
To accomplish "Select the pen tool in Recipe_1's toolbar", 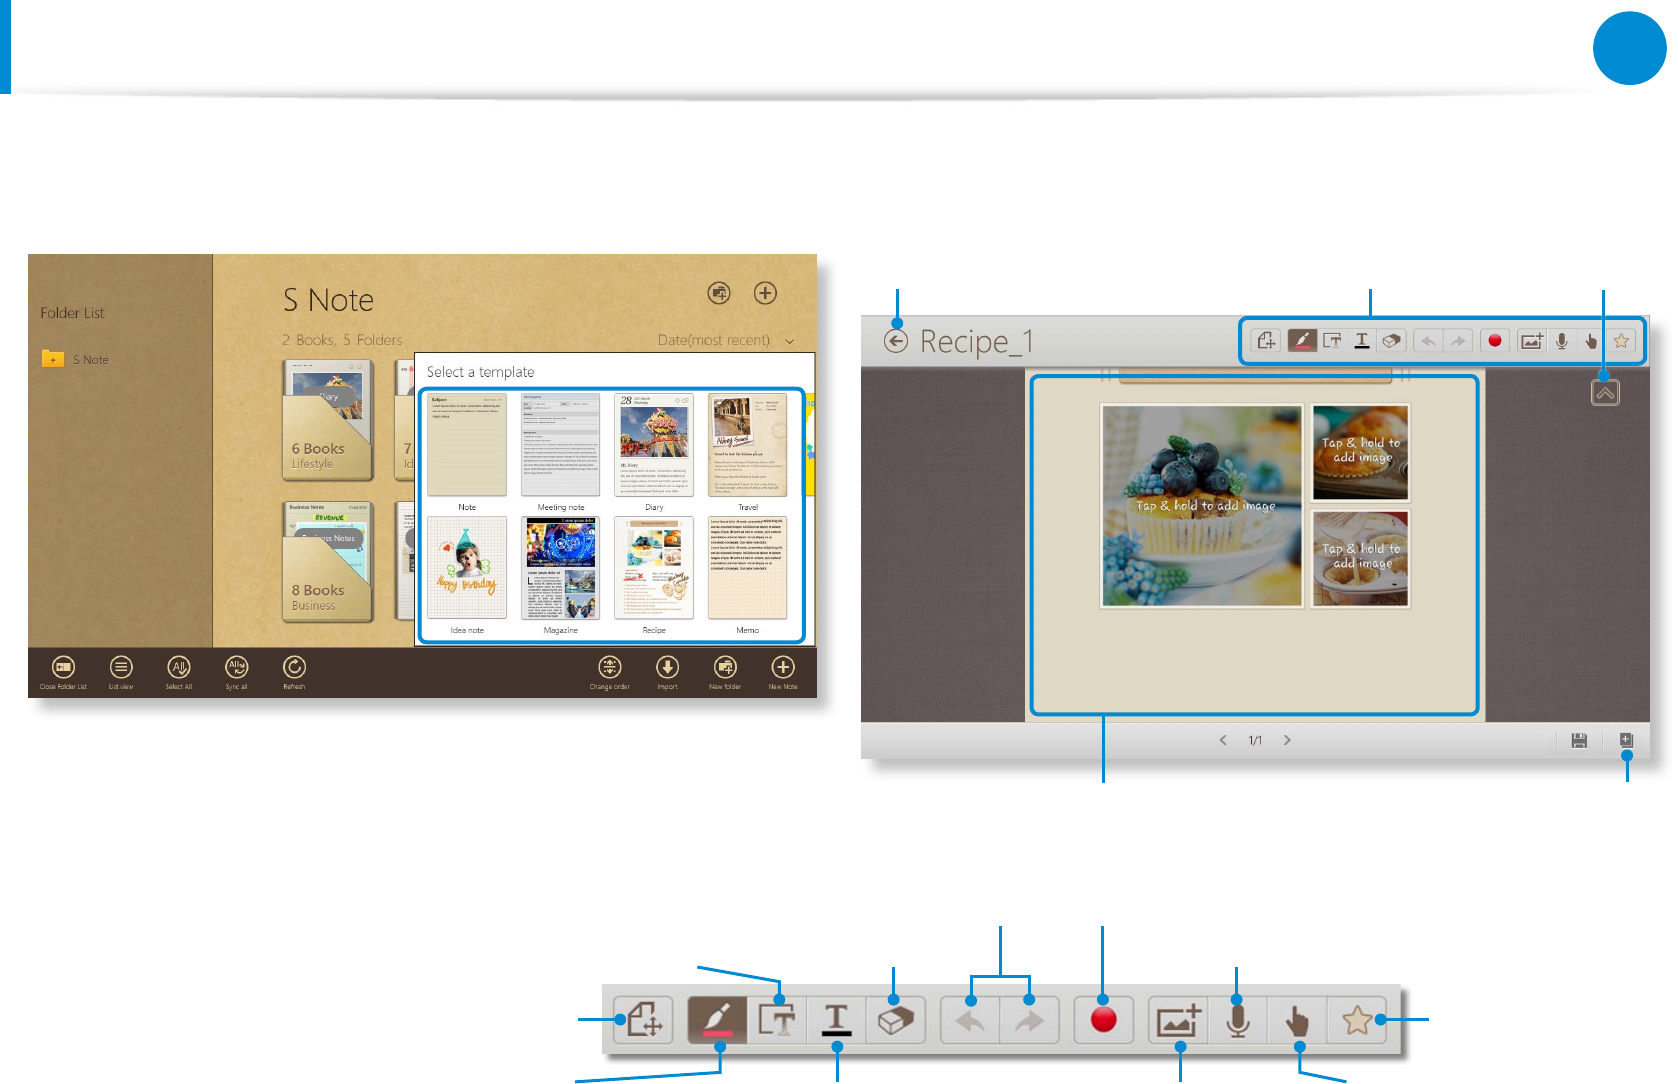I will point(1301,341).
